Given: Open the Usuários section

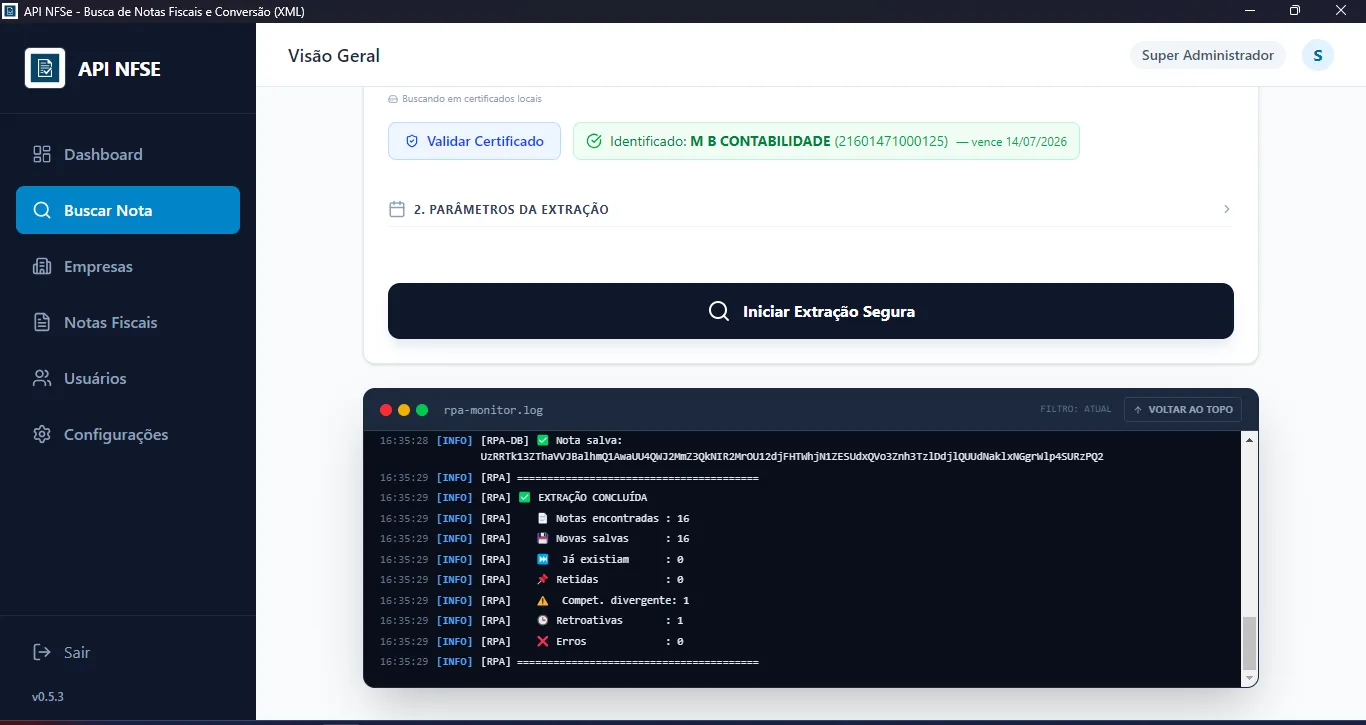Looking at the screenshot, I should coord(128,378).
